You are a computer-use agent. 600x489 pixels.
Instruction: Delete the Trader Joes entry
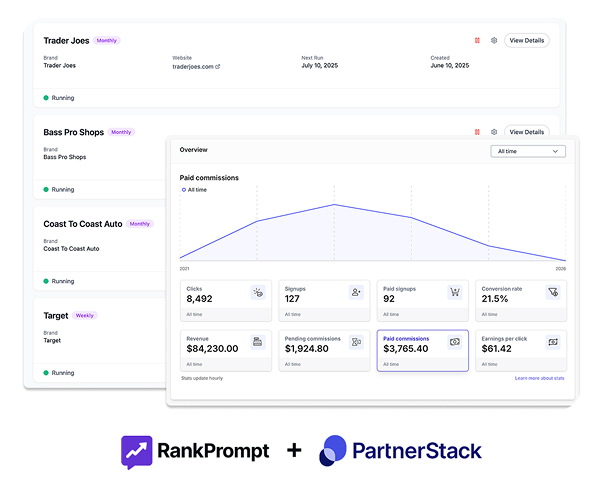(x=477, y=41)
